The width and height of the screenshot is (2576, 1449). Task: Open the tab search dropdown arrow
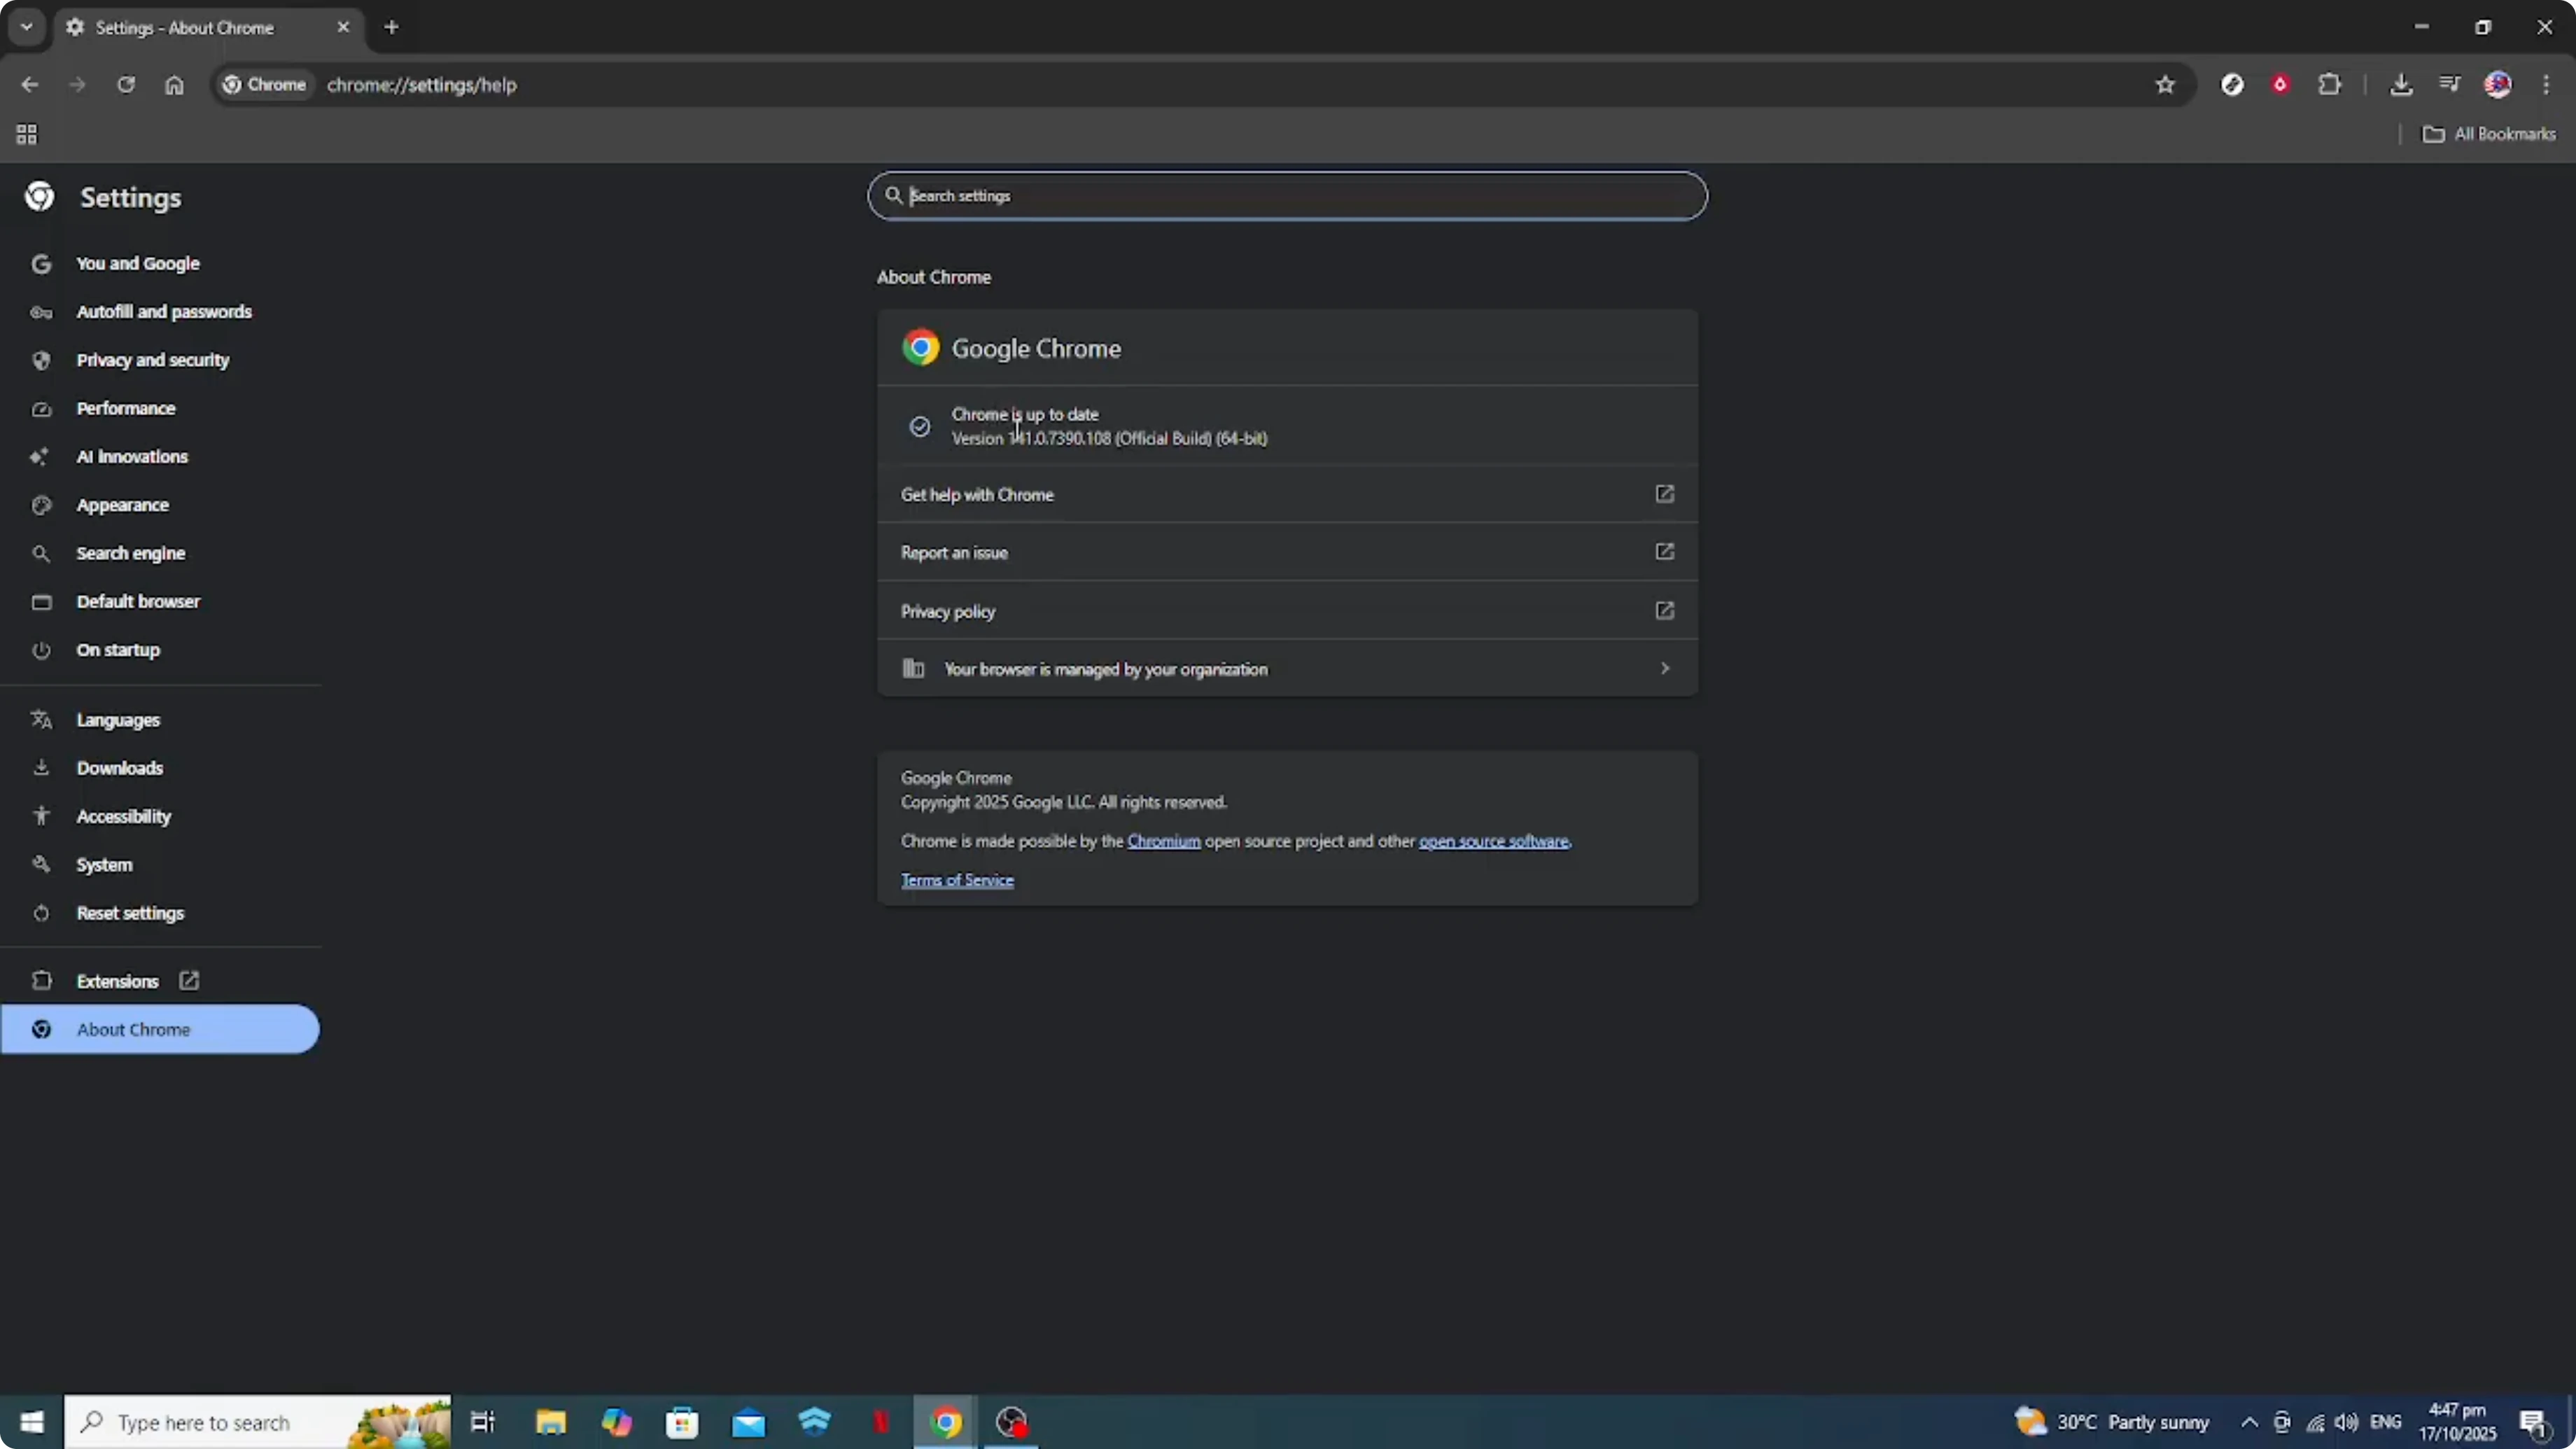(x=27, y=27)
